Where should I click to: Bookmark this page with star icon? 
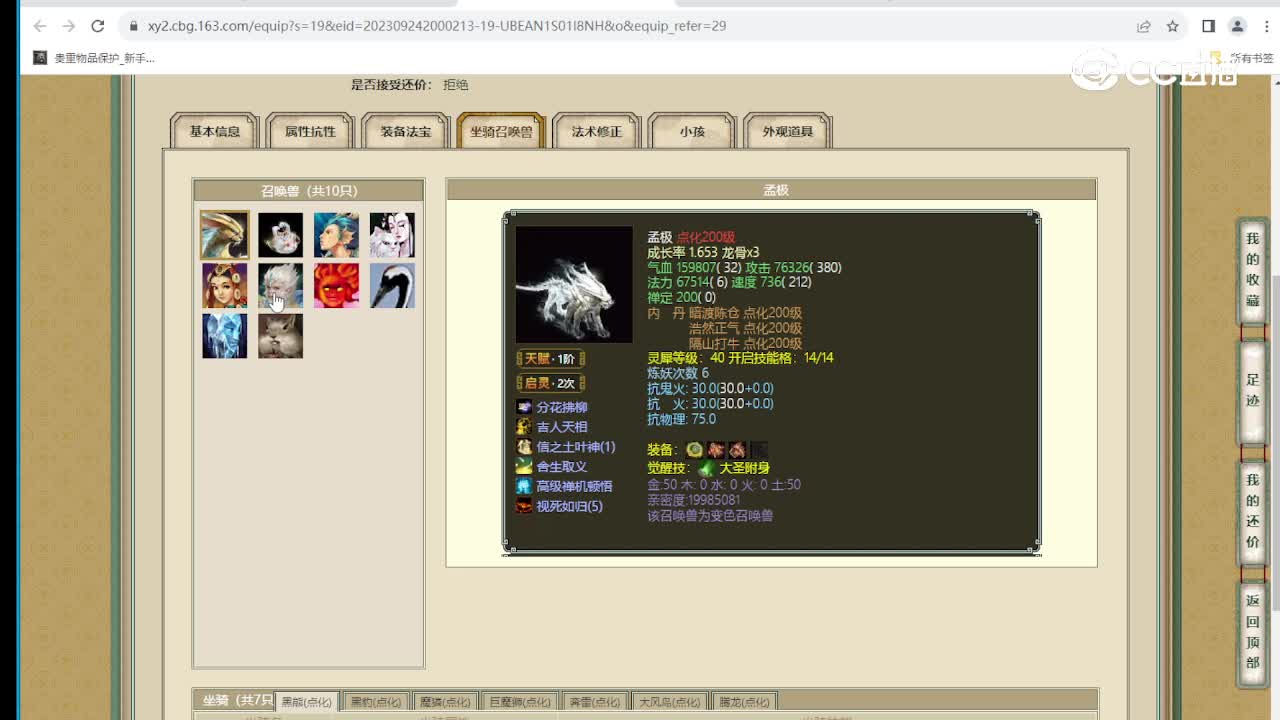(1173, 26)
